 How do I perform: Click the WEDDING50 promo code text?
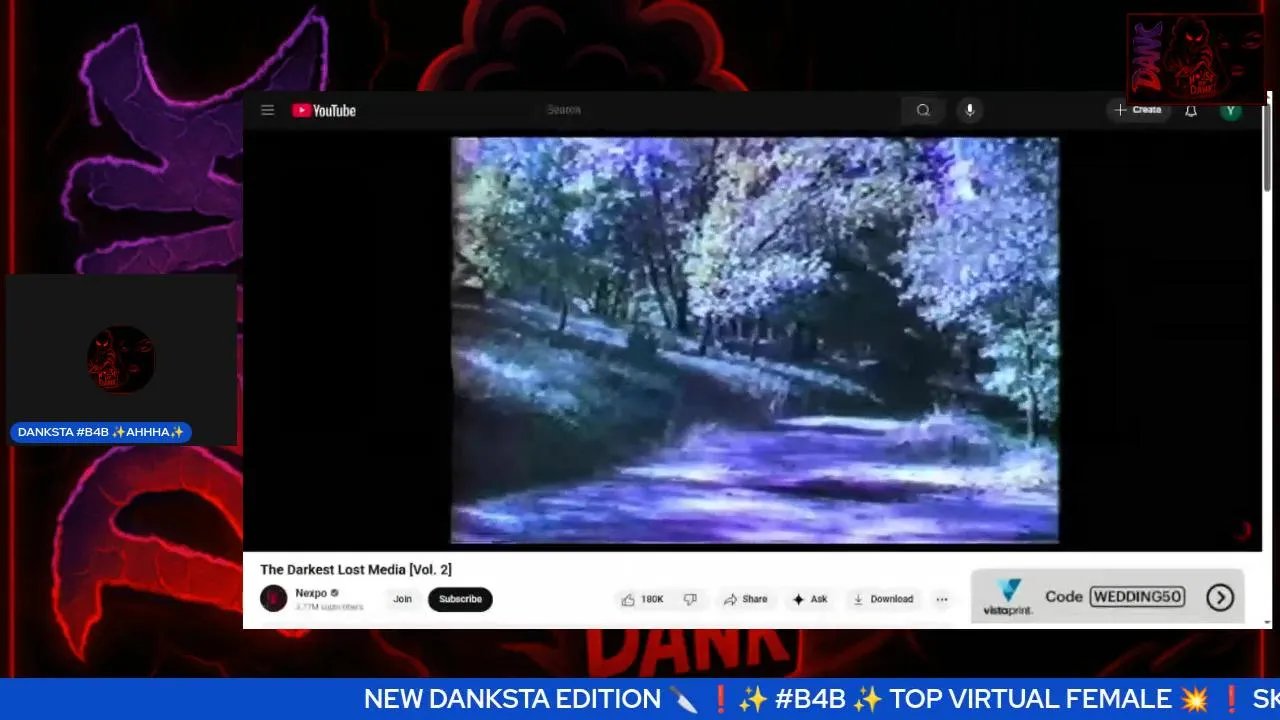point(1137,597)
